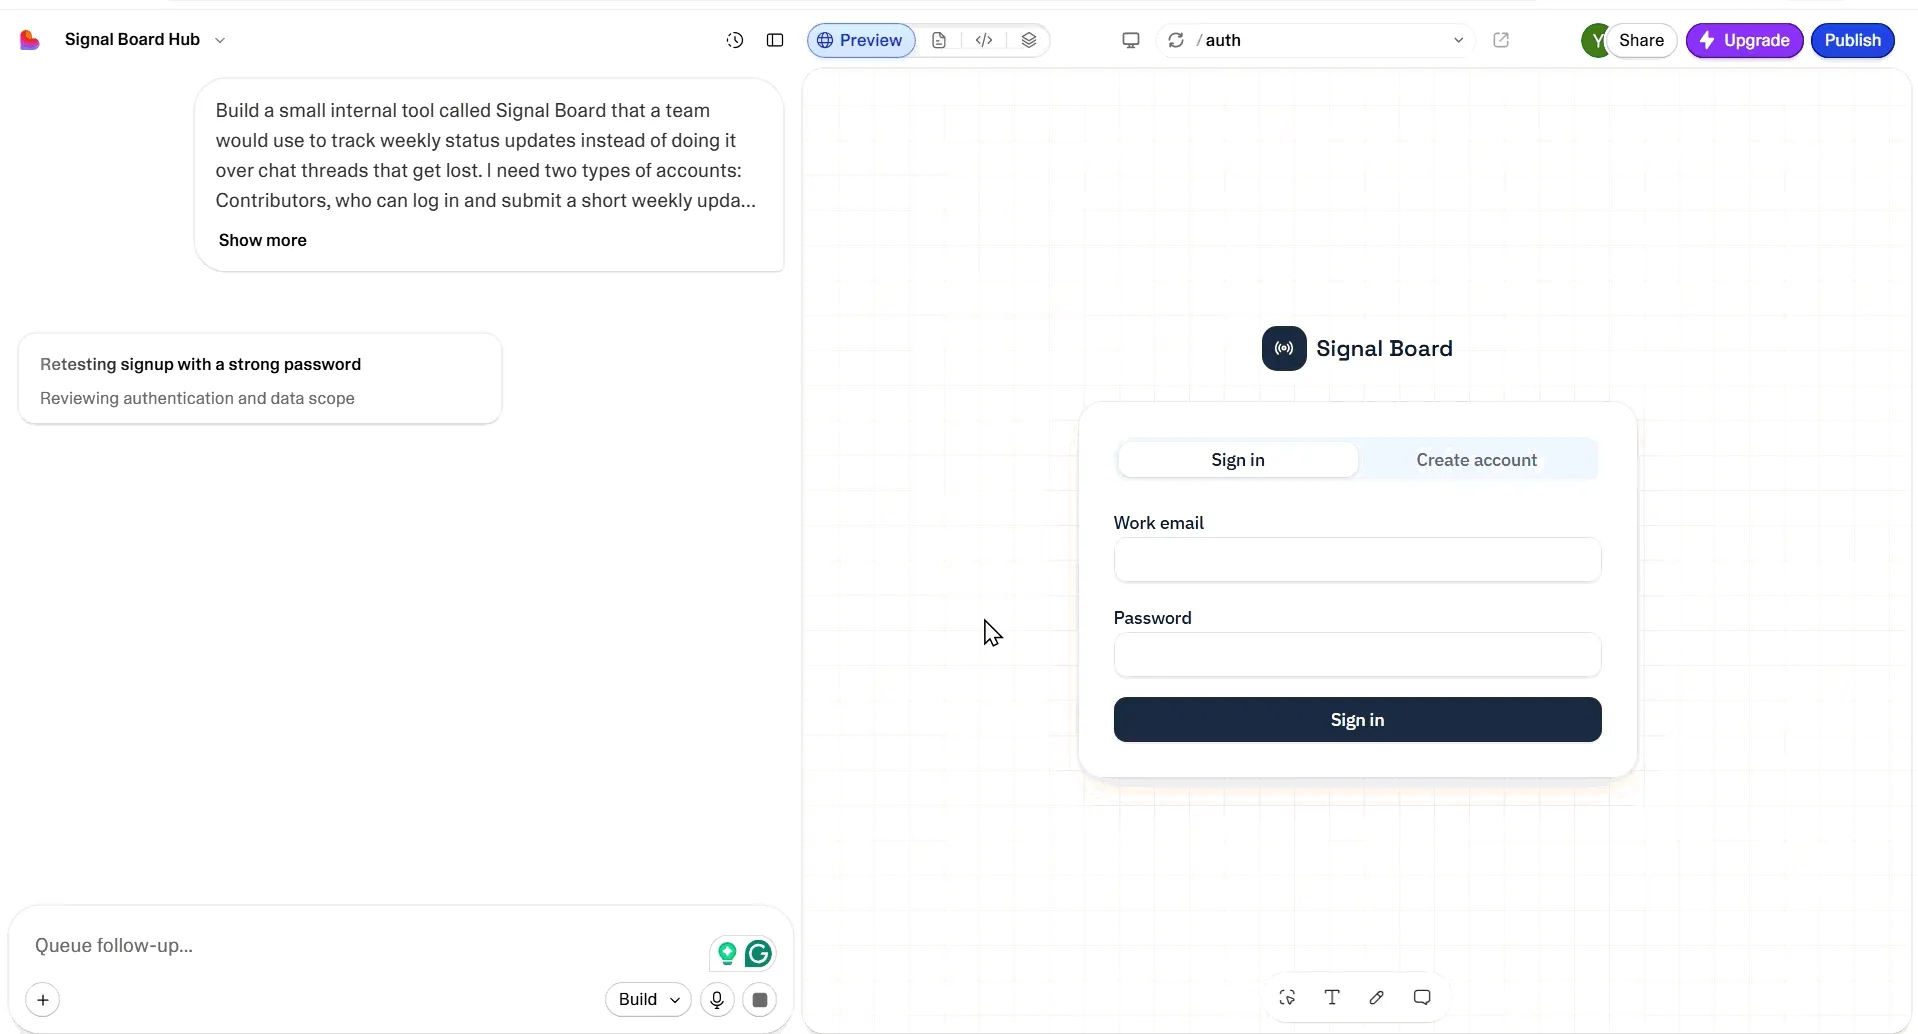1918x1034 pixels.
Task: Click the Signal Board broadcast logo
Action: [1284, 349]
